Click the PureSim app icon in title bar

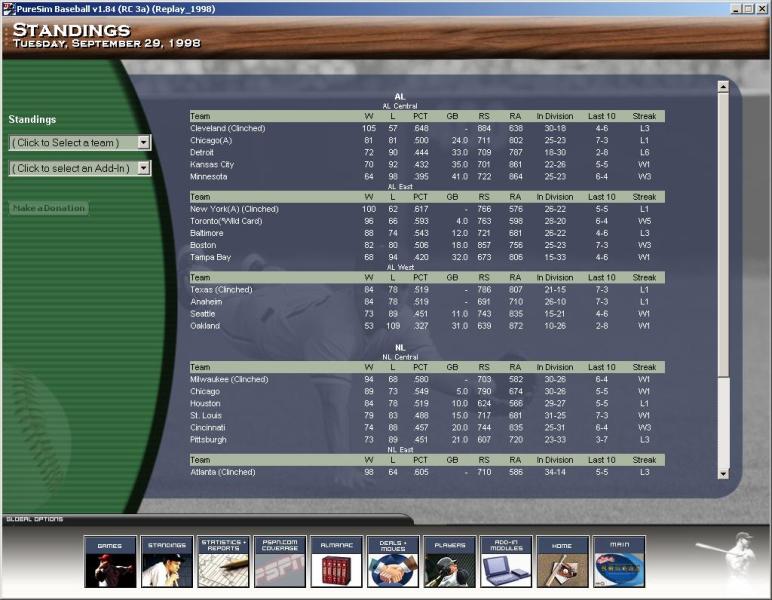8,9
